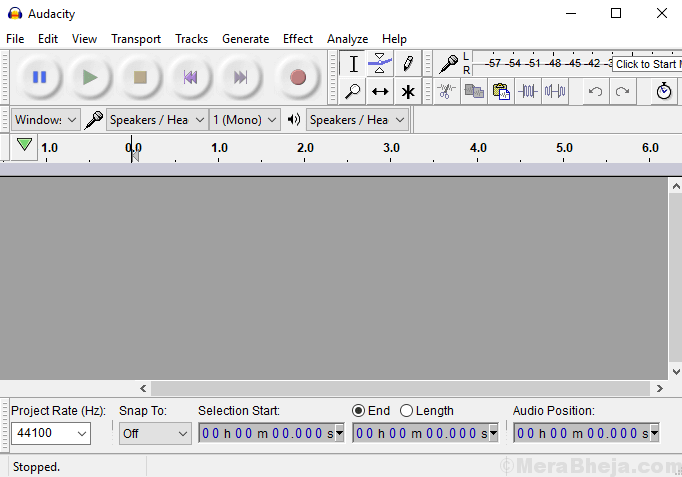682x477 pixels.
Task: Click the Audacity logo in the title bar
Action: (x=15, y=14)
